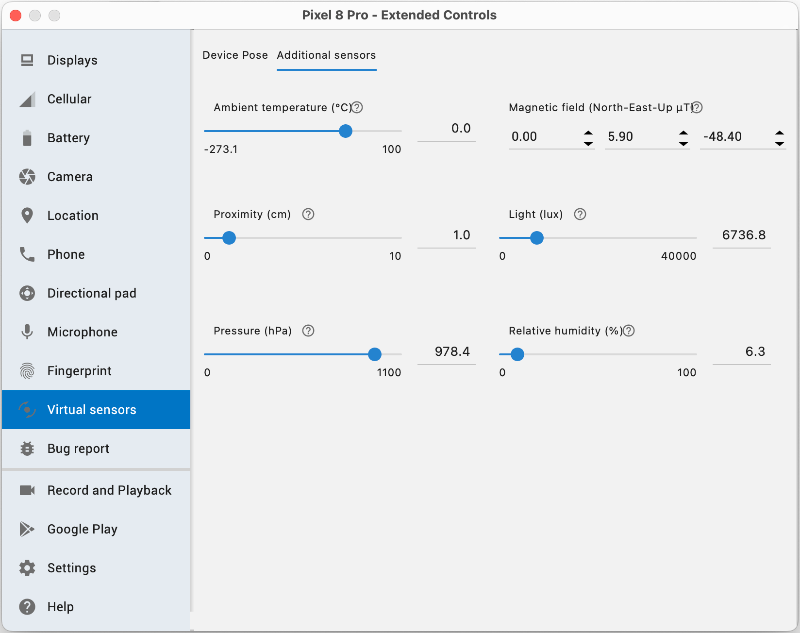Screen dimensions: 800x633
Task: Open Location controls
Action: tap(96, 215)
